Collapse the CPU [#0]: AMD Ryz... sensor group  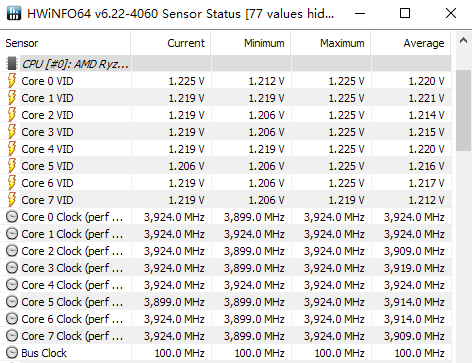[x=75, y=64]
